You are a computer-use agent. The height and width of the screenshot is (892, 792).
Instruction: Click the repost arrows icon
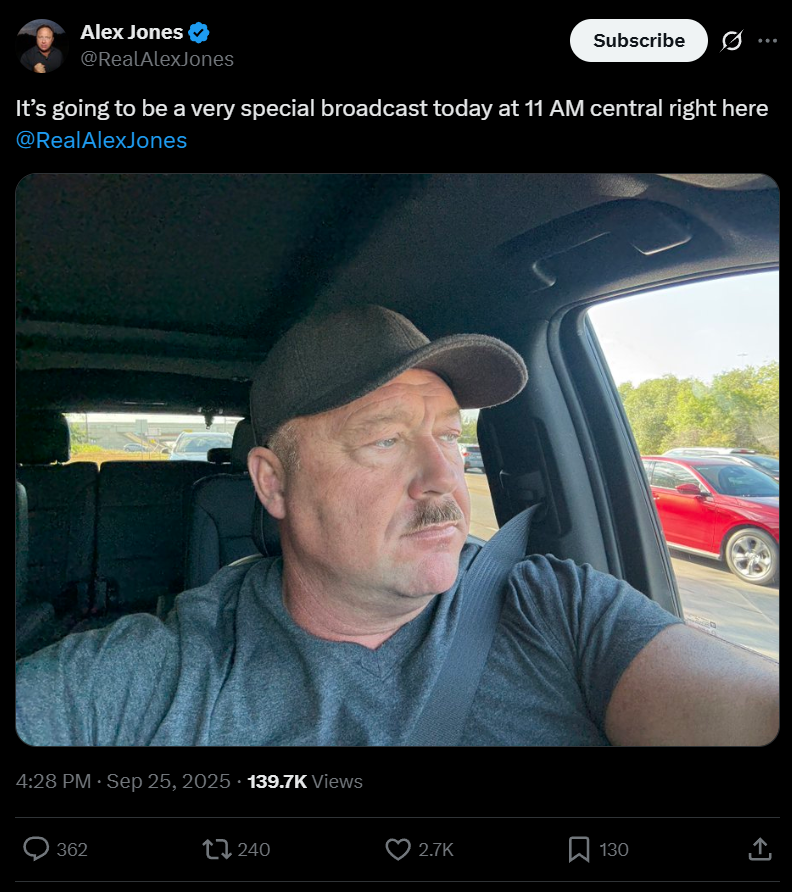coord(216,849)
